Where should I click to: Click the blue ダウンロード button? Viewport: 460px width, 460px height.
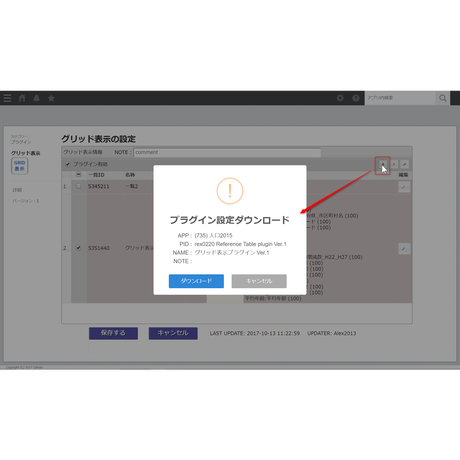(196, 281)
